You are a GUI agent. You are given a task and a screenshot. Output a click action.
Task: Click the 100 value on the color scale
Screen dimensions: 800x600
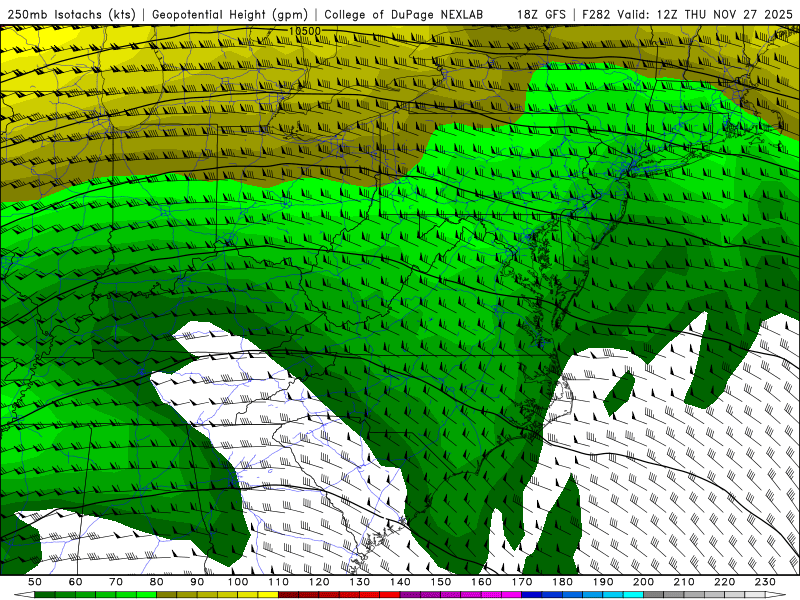238,582
